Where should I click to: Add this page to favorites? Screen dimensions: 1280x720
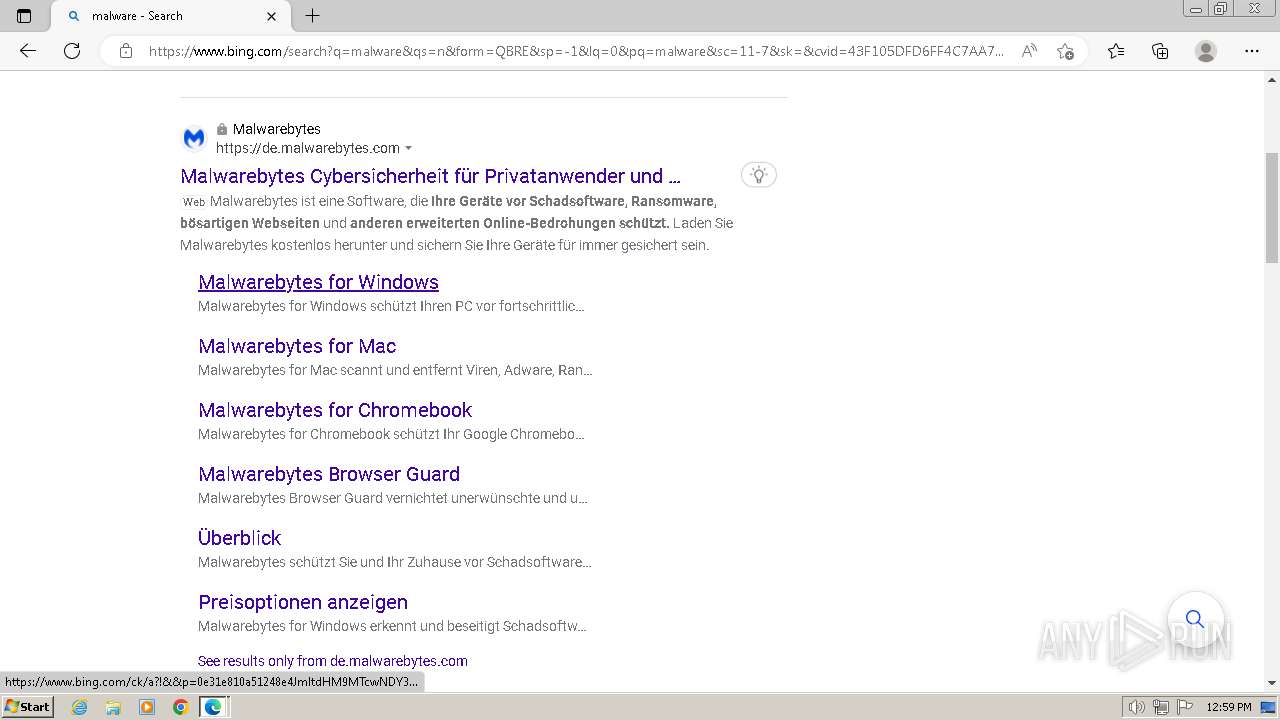[x=1065, y=51]
